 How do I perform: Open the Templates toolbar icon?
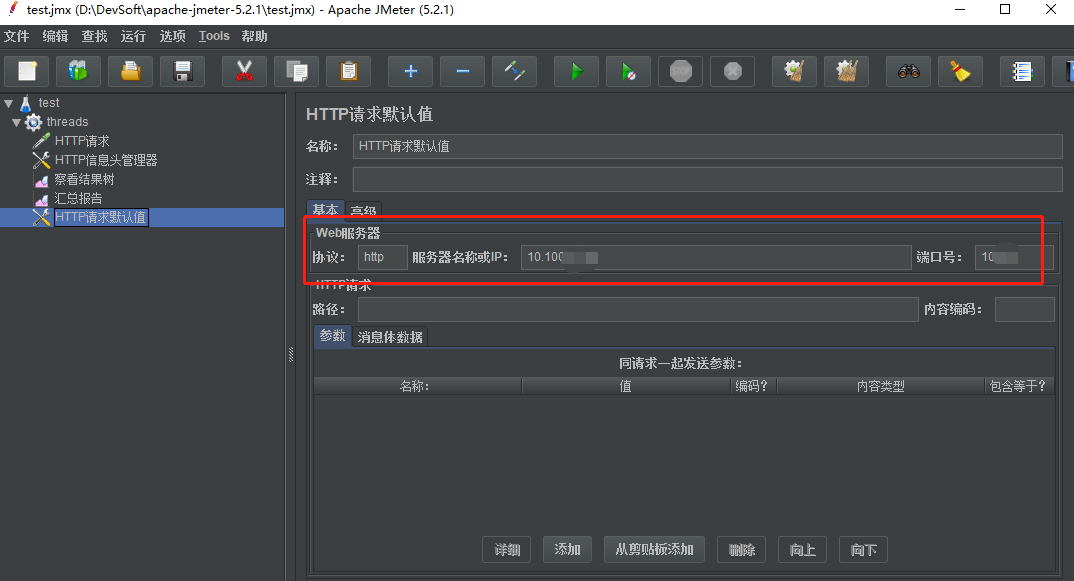(78, 71)
